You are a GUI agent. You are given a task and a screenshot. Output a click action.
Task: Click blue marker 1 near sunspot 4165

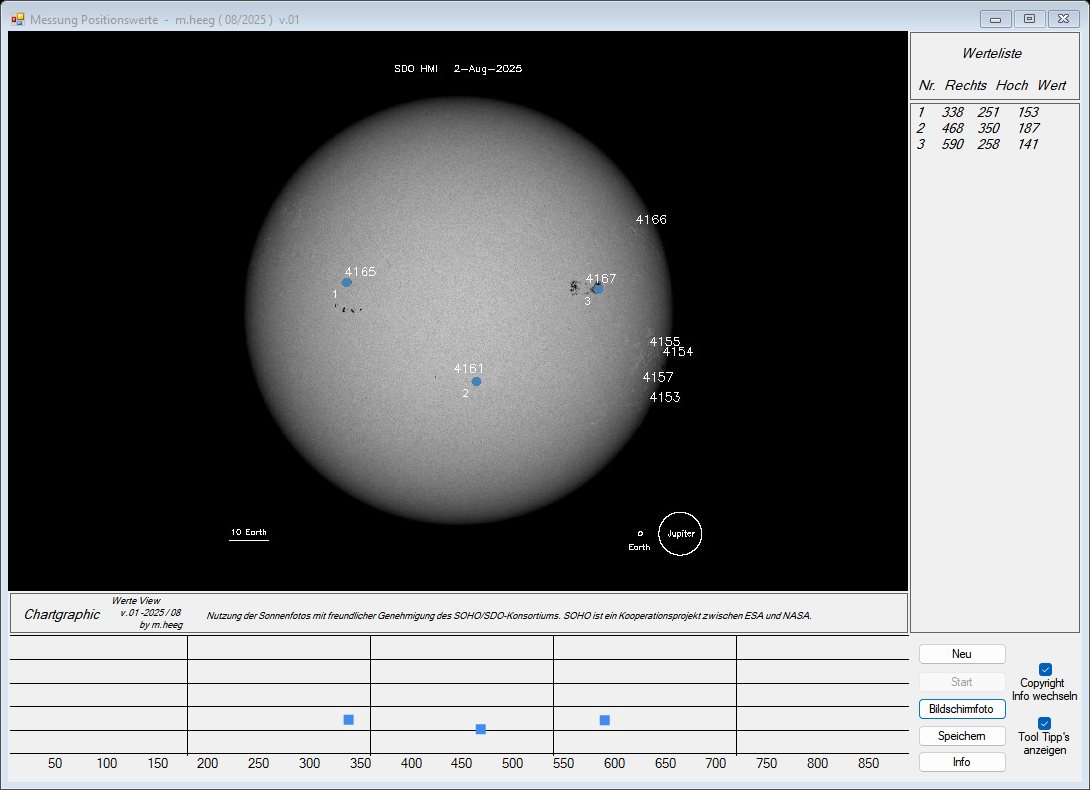pyautogui.click(x=347, y=283)
